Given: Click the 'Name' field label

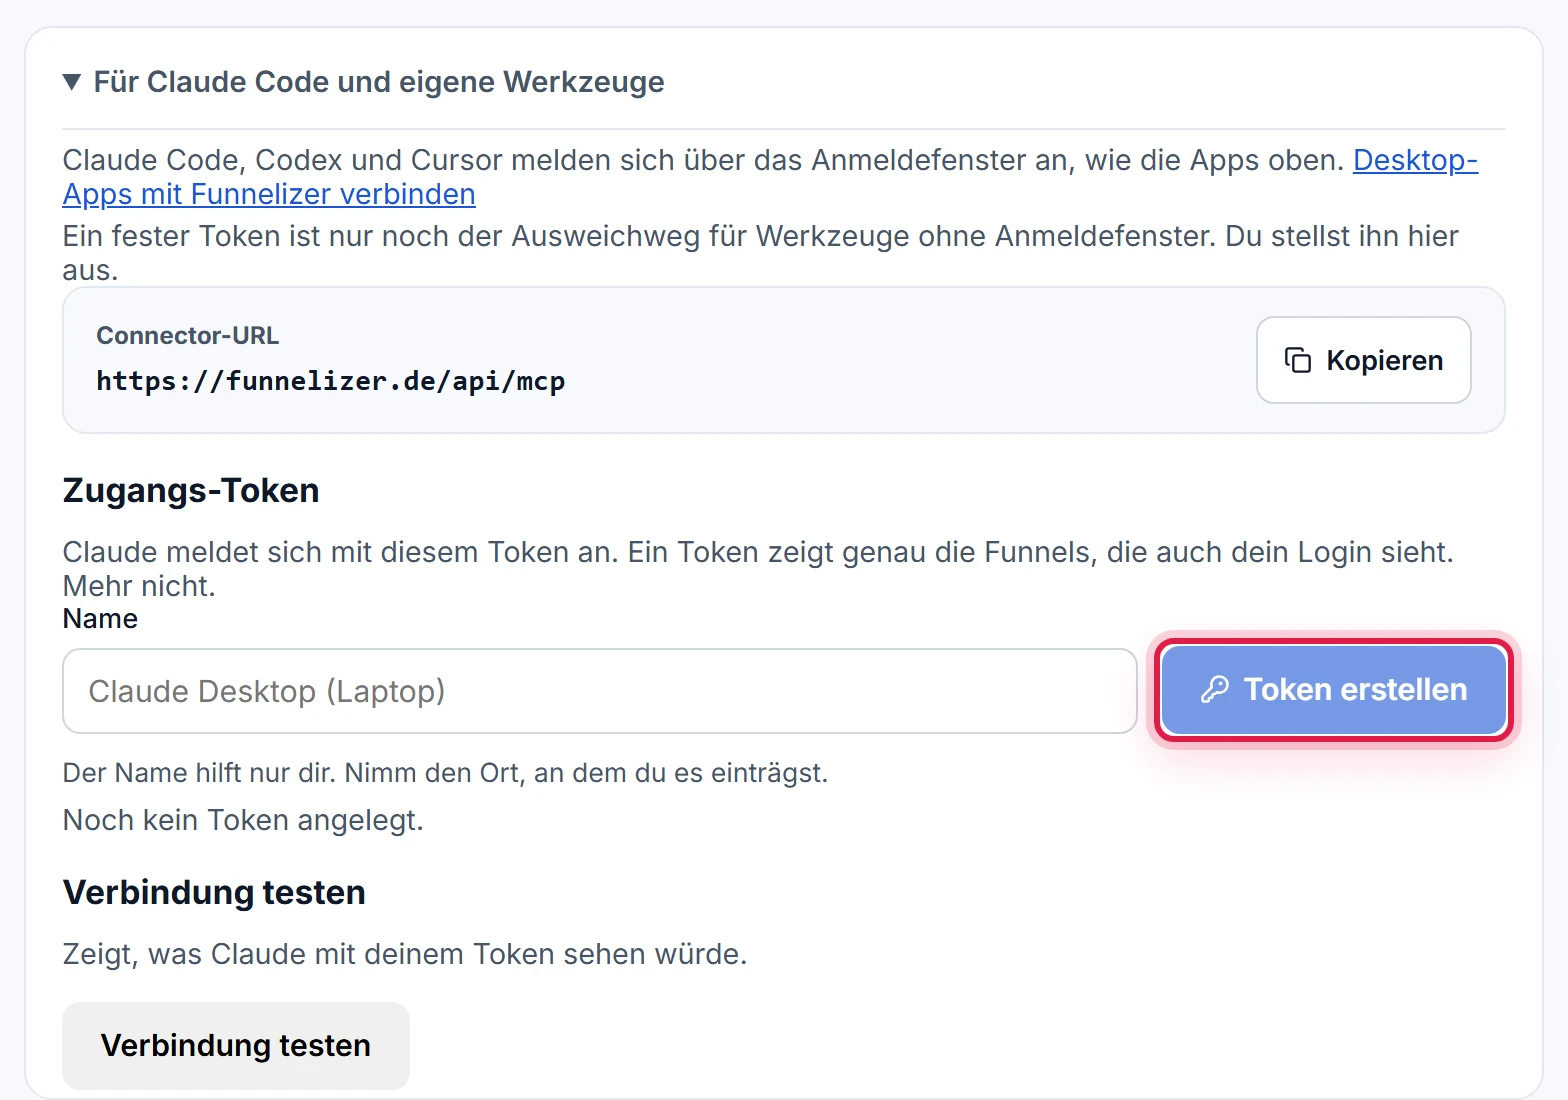Looking at the screenshot, I should pos(100,619).
